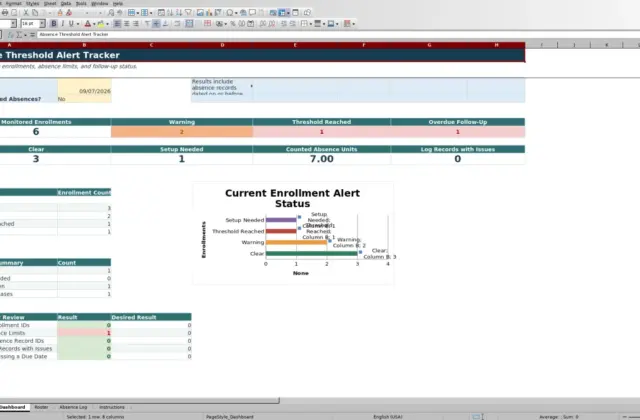The width and height of the screenshot is (640, 420).
Task: Align cell text left
Action: point(117,24)
